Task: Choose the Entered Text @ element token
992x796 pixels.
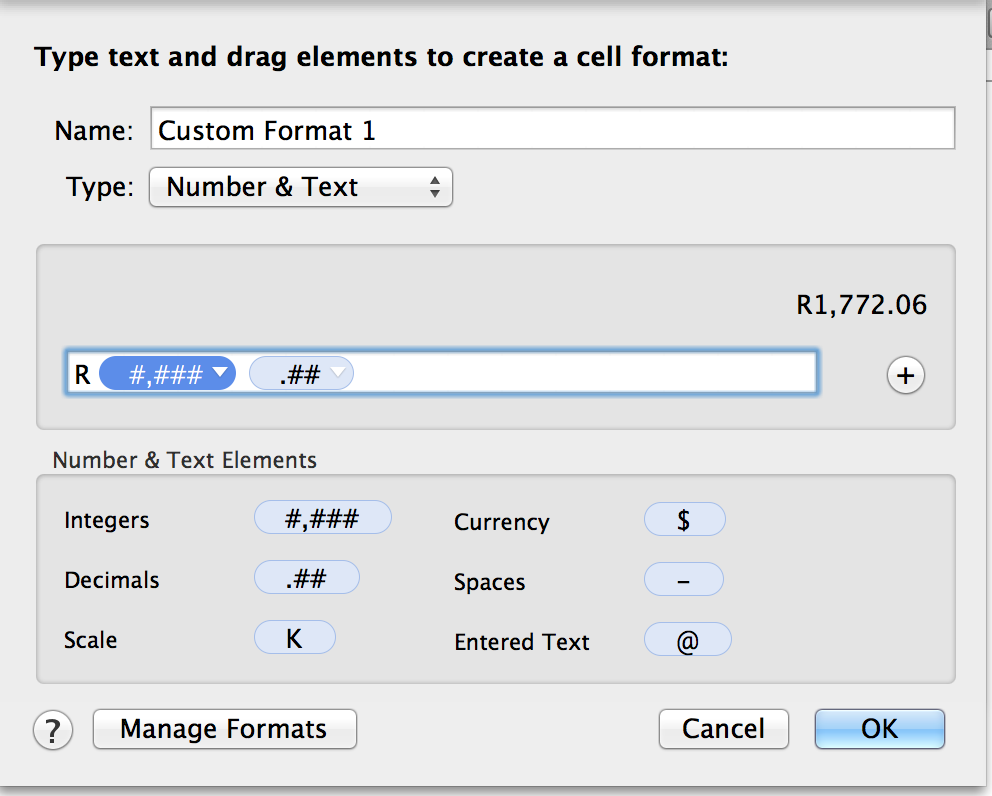Action: coord(687,640)
